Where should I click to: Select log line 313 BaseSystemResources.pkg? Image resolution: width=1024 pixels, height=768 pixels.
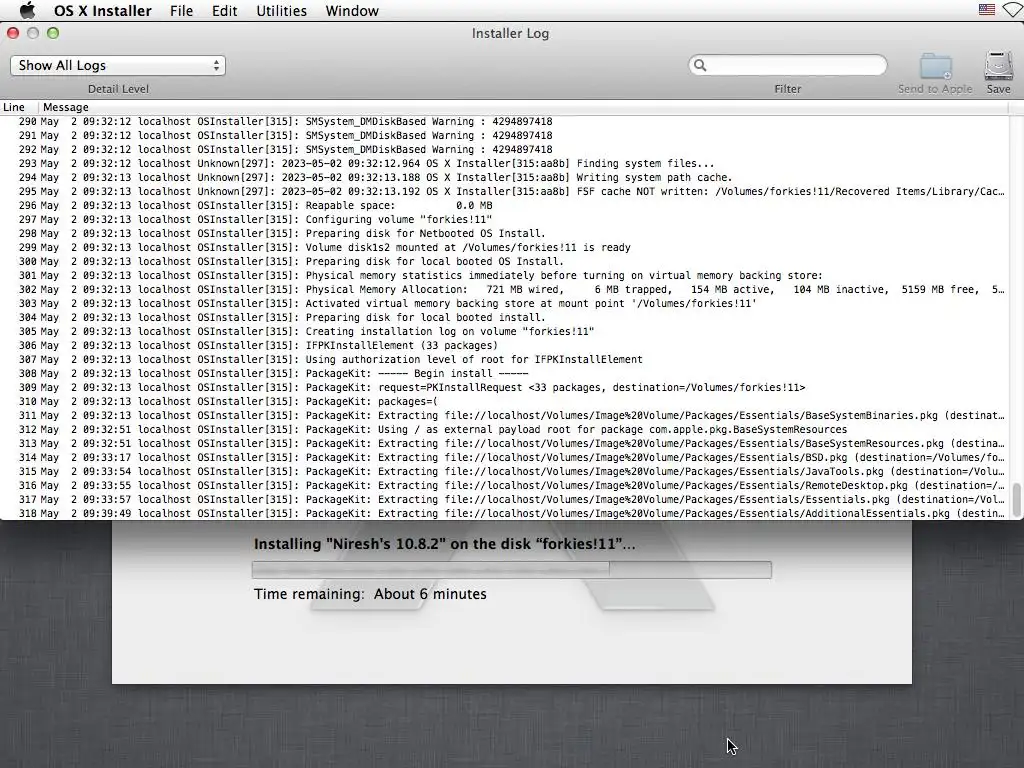(504, 444)
